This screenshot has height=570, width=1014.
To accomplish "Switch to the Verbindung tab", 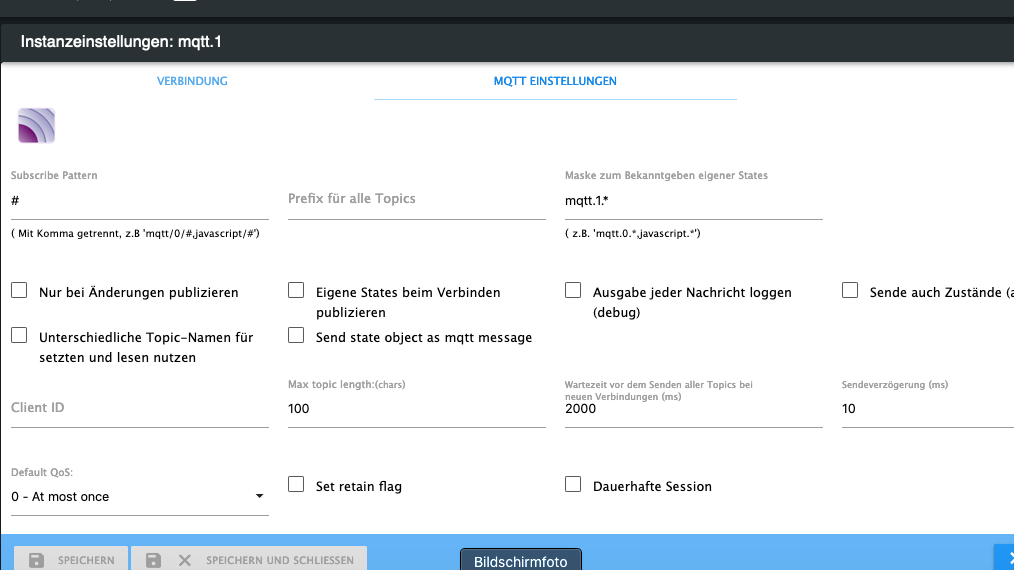I will 192,81.
